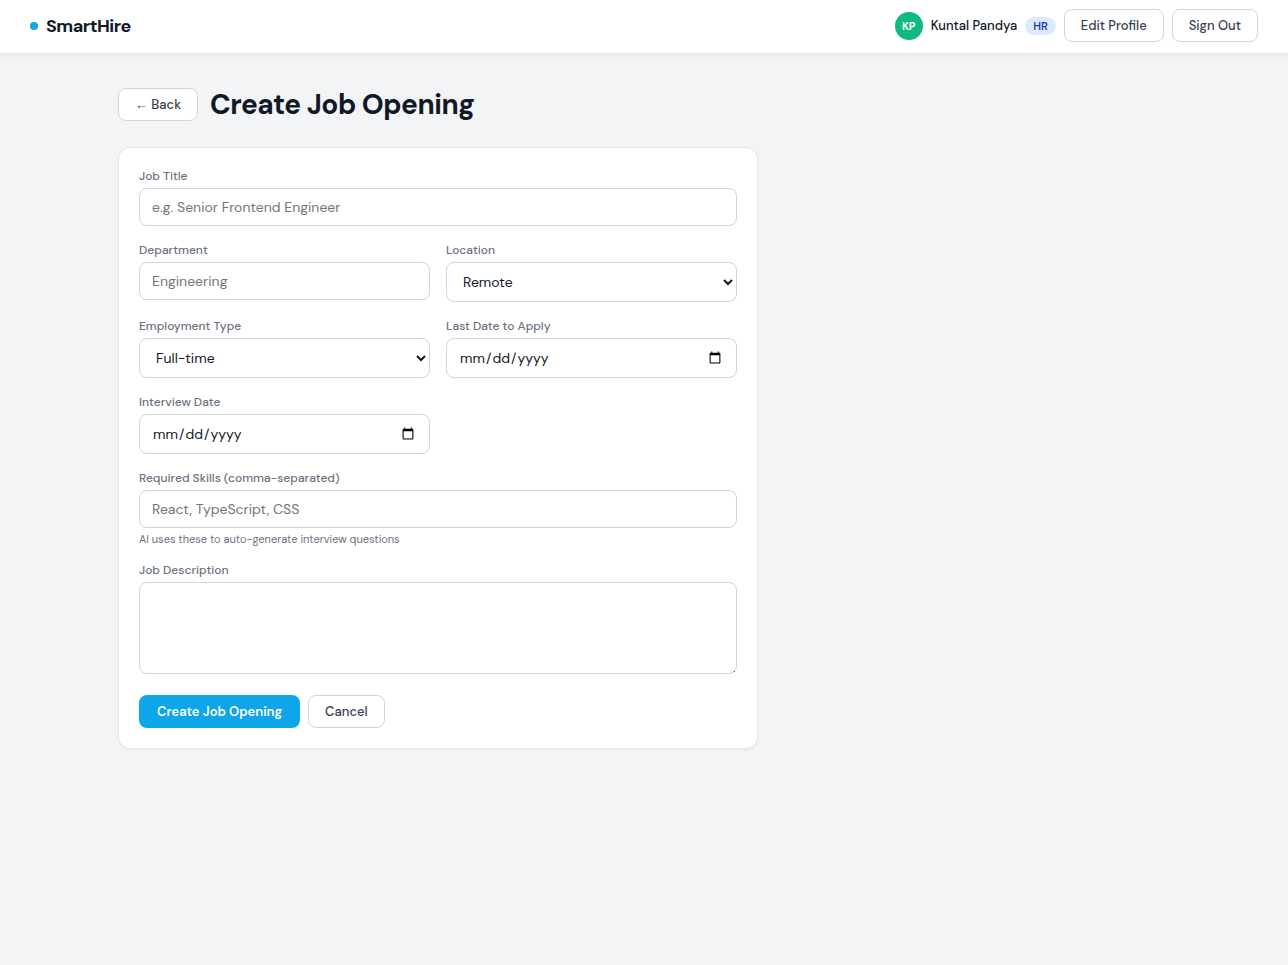Click the KP user avatar
Image resolution: width=1288 pixels, height=965 pixels.
tap(908, 26)
